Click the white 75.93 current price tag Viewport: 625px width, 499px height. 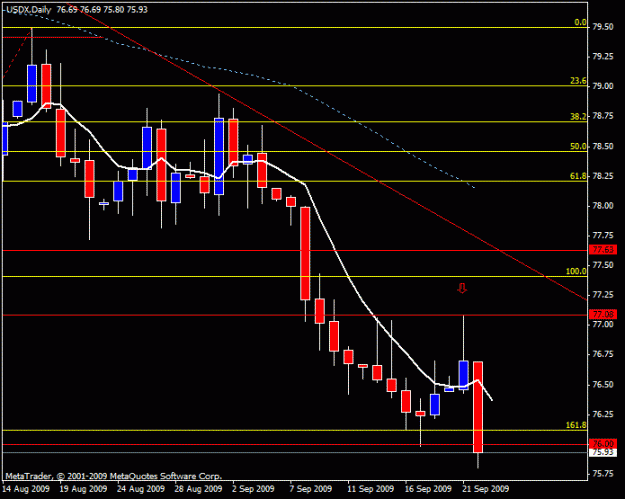click(x=603, y=452)
